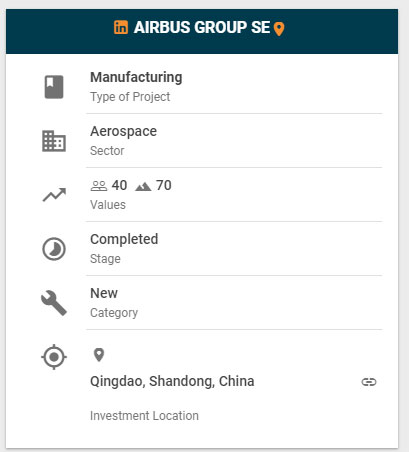Select the Manufacturing project type text

click(136, 77)
